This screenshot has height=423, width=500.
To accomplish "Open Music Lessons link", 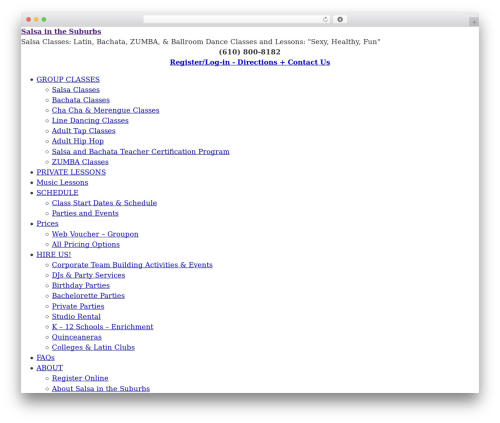I will [x=62, y=183].
